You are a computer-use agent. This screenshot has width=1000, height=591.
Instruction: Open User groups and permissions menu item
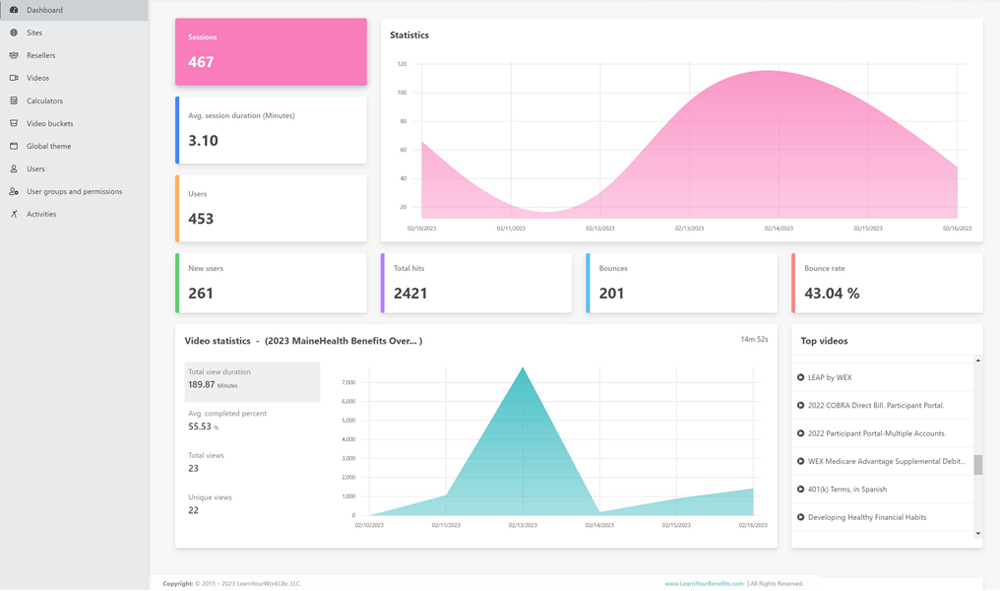74,191
